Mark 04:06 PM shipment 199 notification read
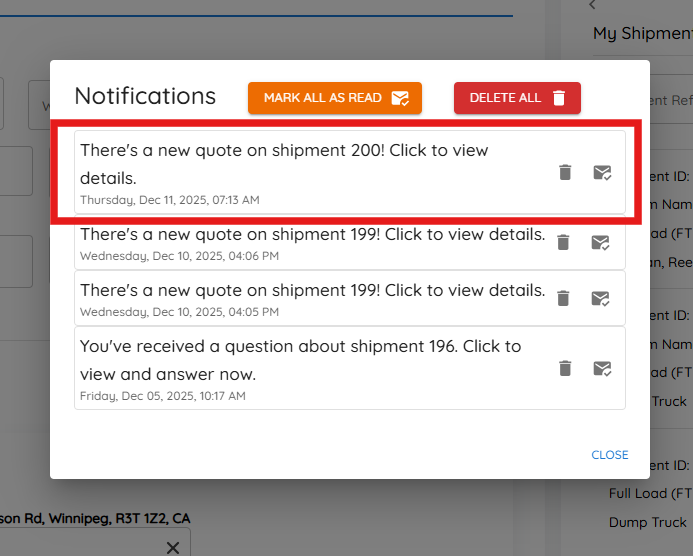The width and height of the screenshot is (693, 556). [600, 242]
